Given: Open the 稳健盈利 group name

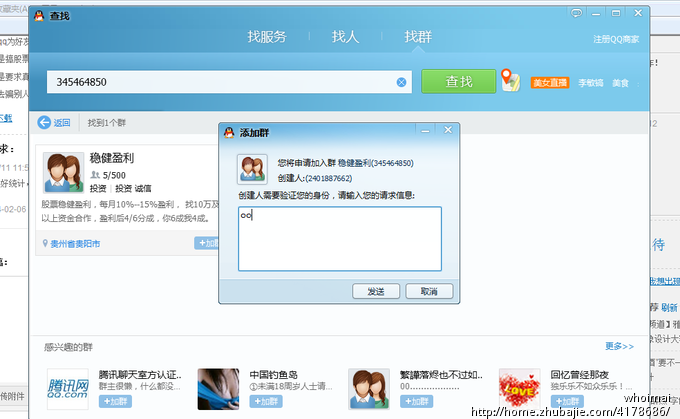Looking at the screenshot, I should click(x=111, y=158).
